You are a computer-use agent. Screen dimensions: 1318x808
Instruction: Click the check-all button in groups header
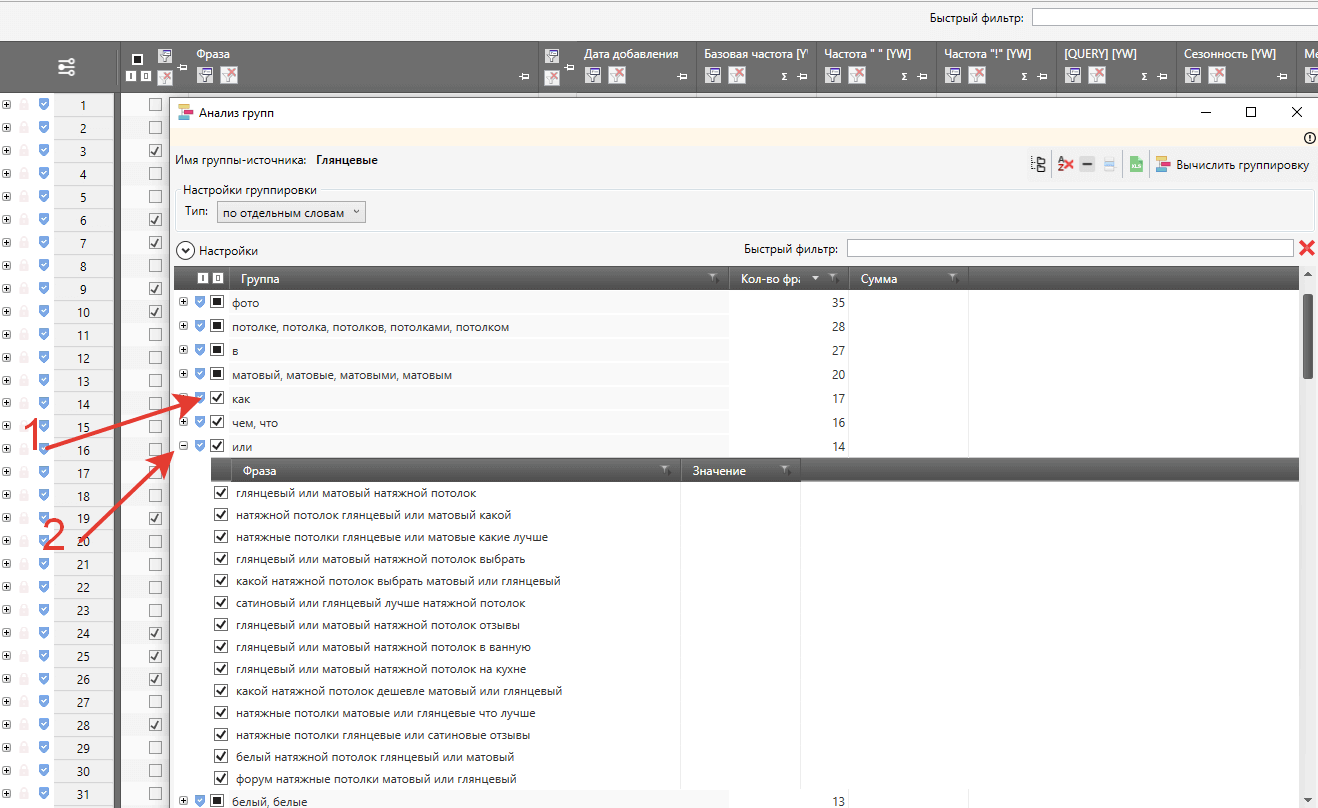[202, 279]
